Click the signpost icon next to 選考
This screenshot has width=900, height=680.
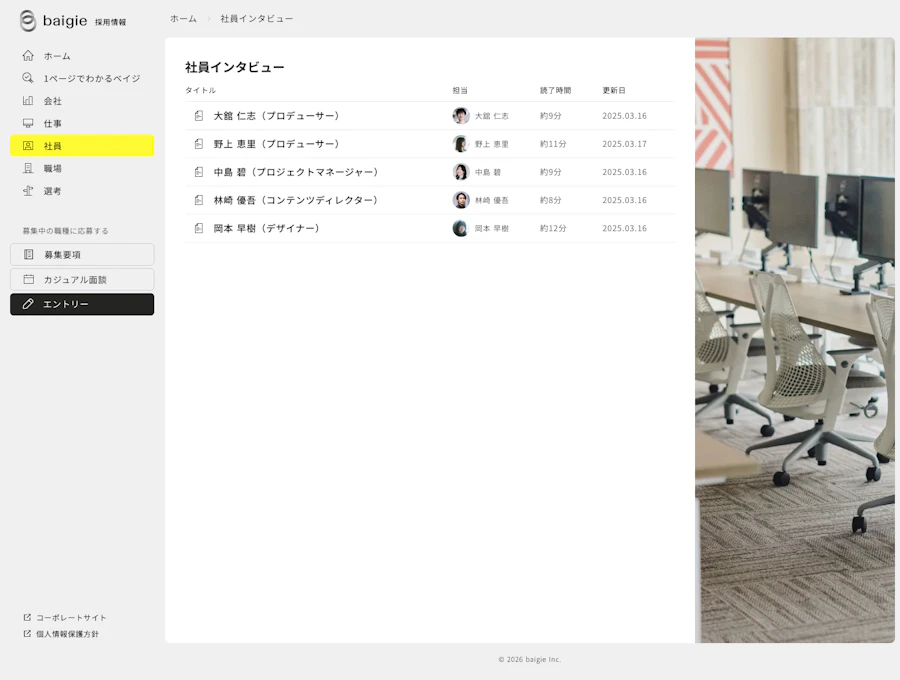coord(28,191)
